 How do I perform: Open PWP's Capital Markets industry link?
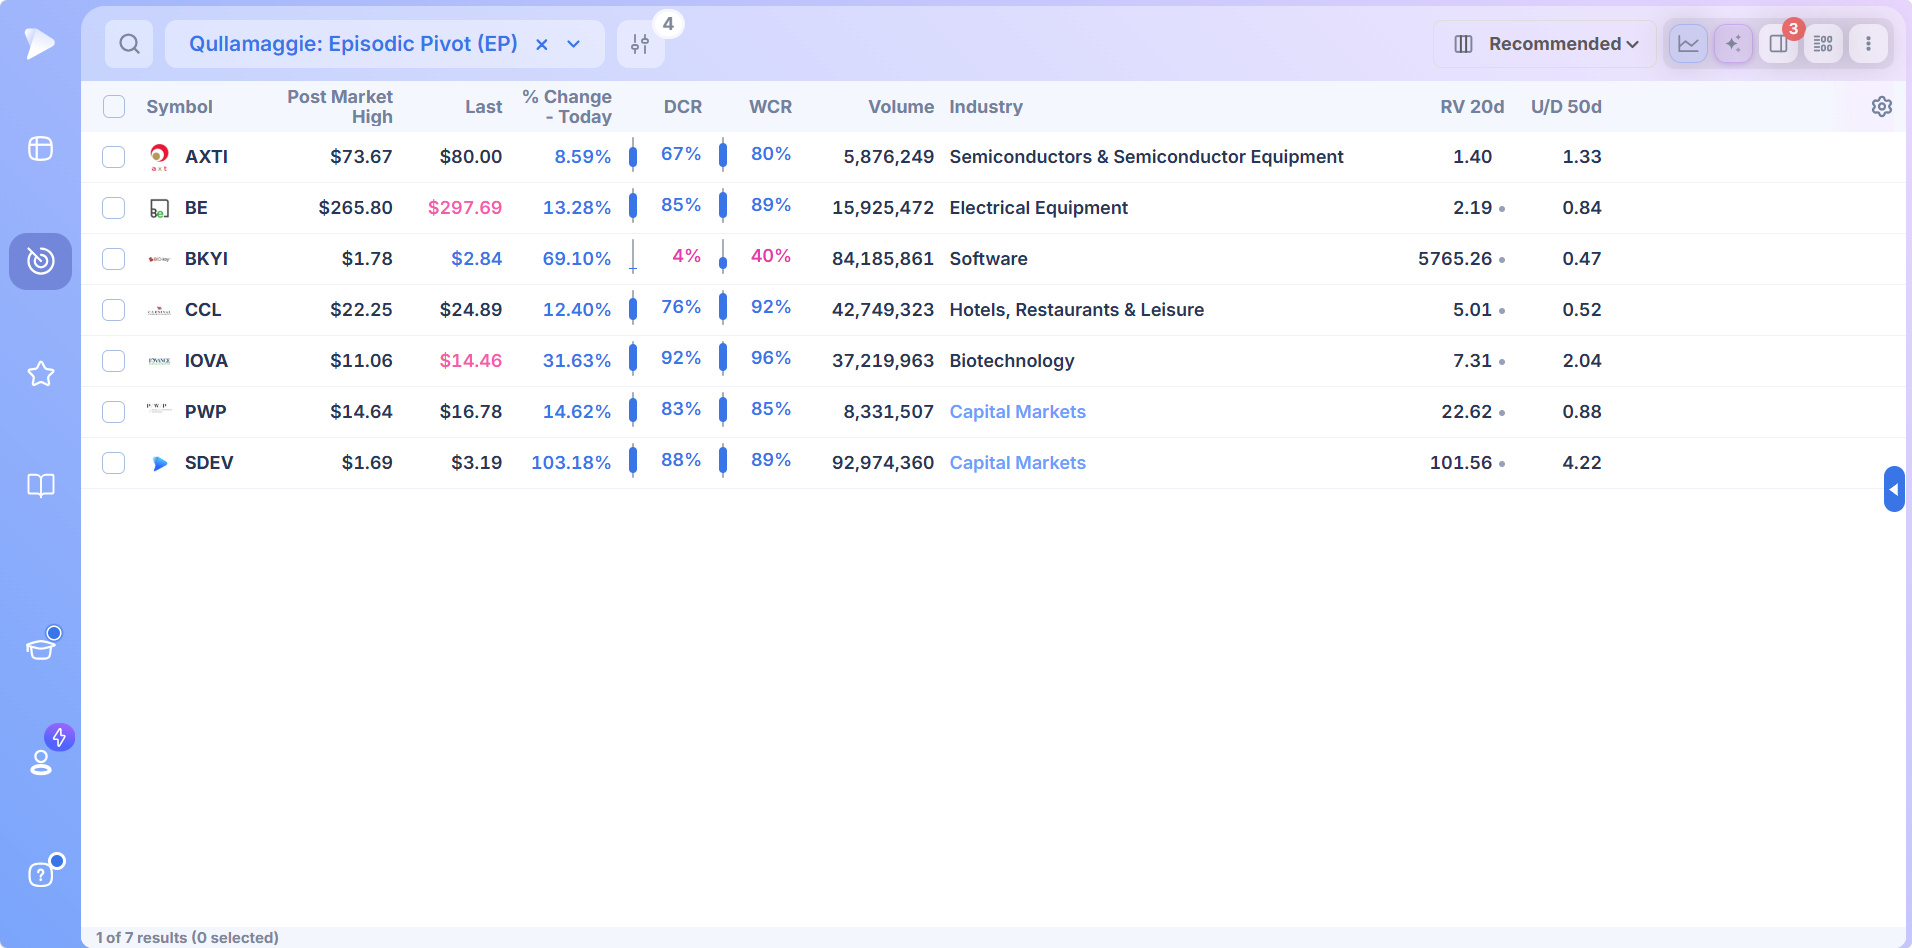tap(1017, 412)
